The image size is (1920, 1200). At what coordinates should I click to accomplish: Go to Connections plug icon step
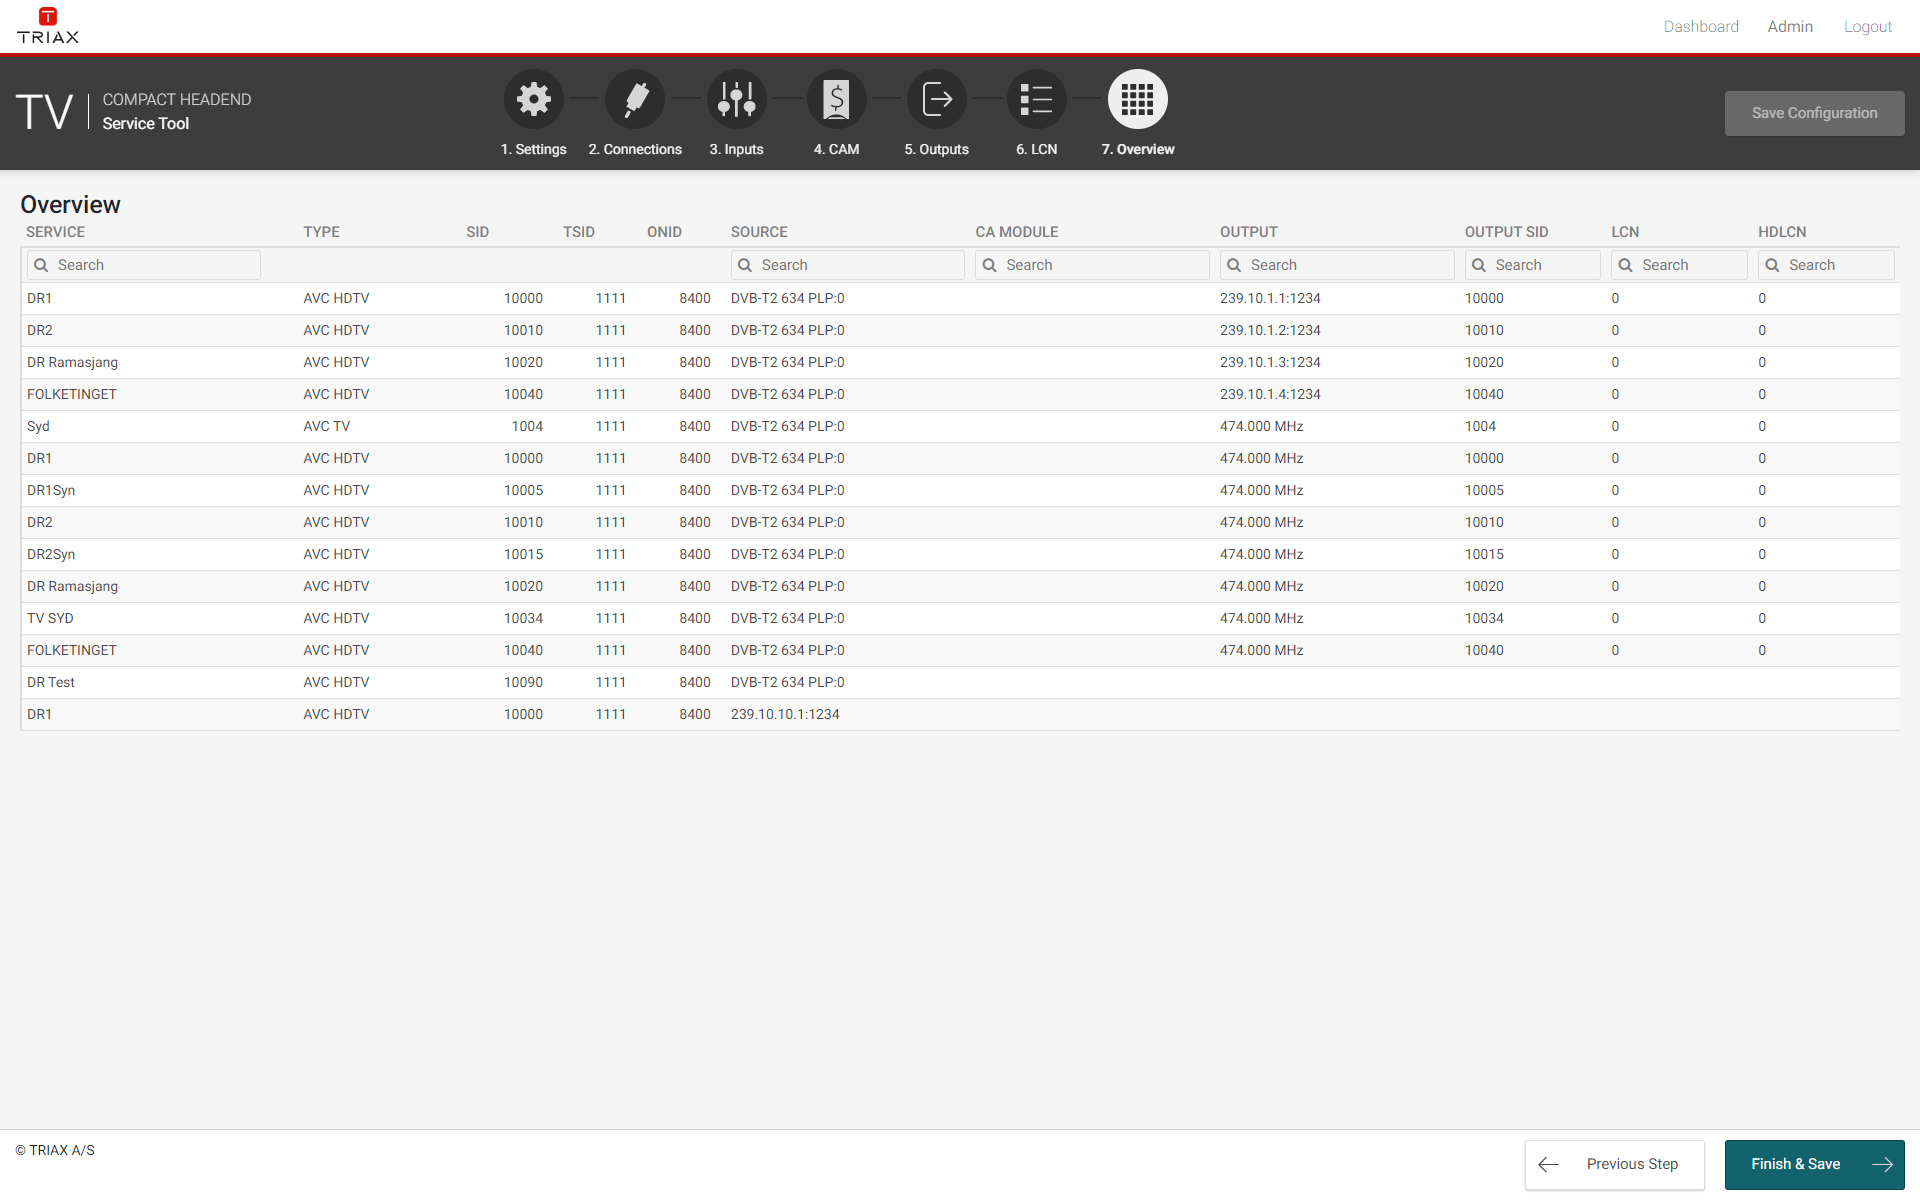click(635, 99)
